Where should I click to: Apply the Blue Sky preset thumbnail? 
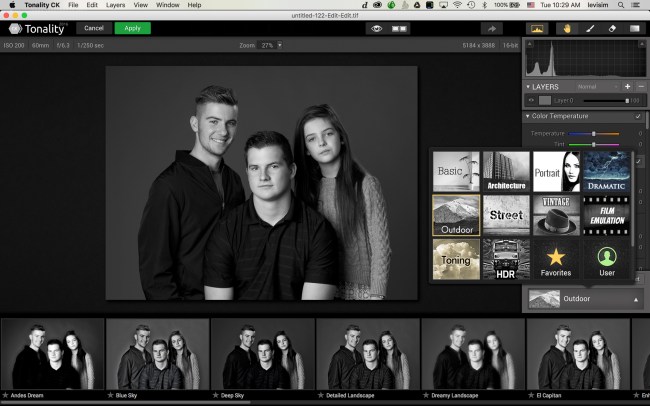[158, 354]
